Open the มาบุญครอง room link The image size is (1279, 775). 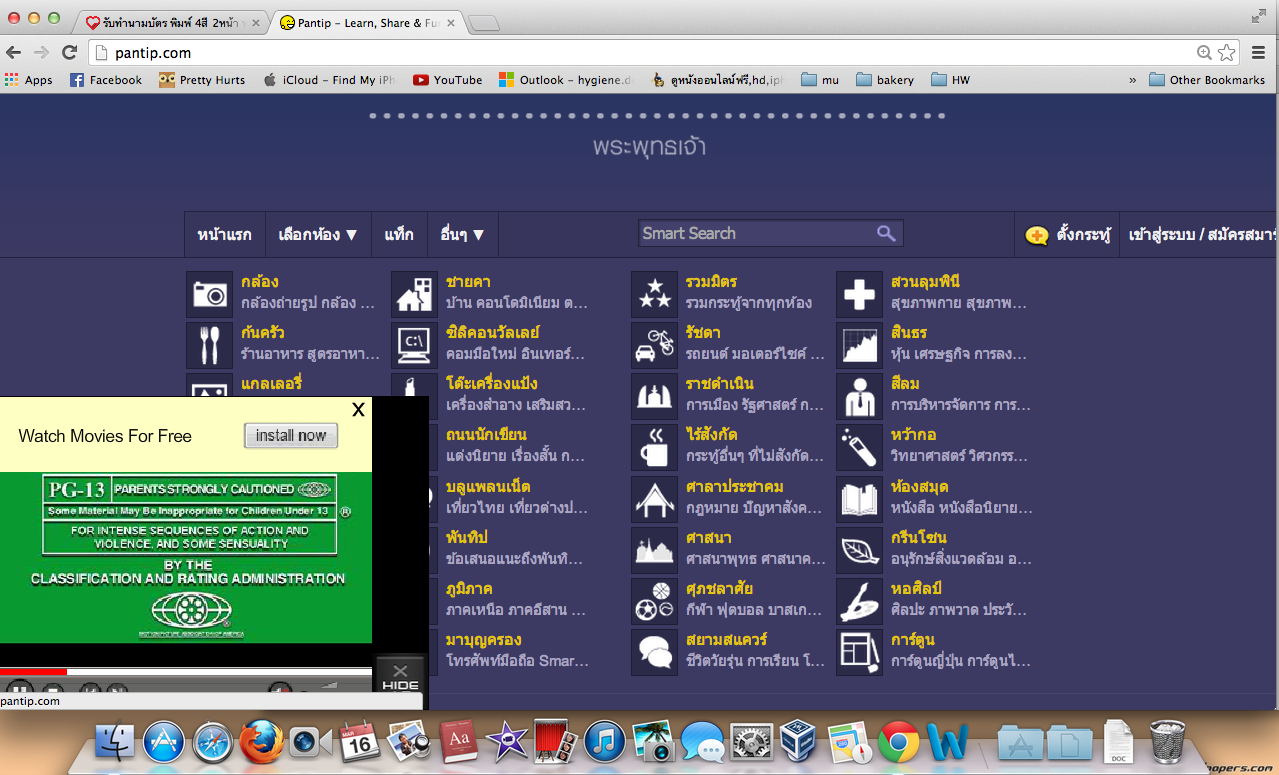[x=484, y=640]
